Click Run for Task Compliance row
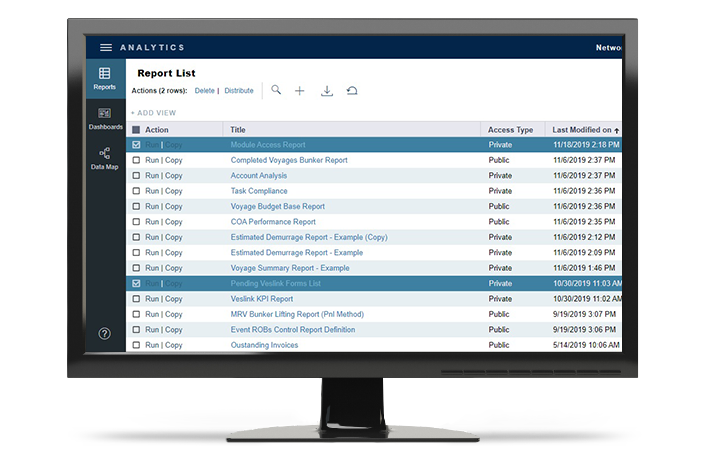The image size is (706, 466). click(x=152, y=191)
